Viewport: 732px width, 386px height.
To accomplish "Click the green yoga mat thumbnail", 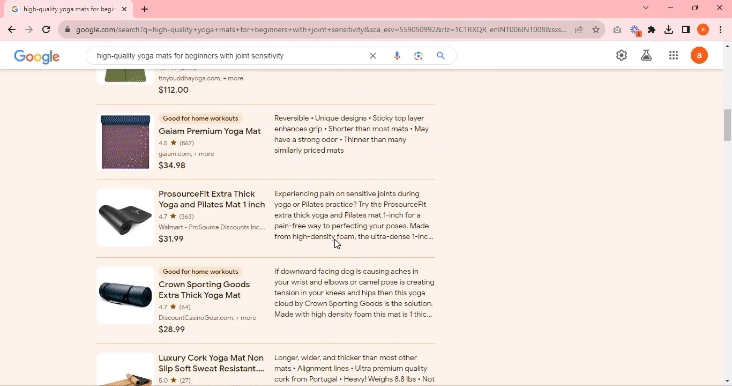I will [125, 76].
